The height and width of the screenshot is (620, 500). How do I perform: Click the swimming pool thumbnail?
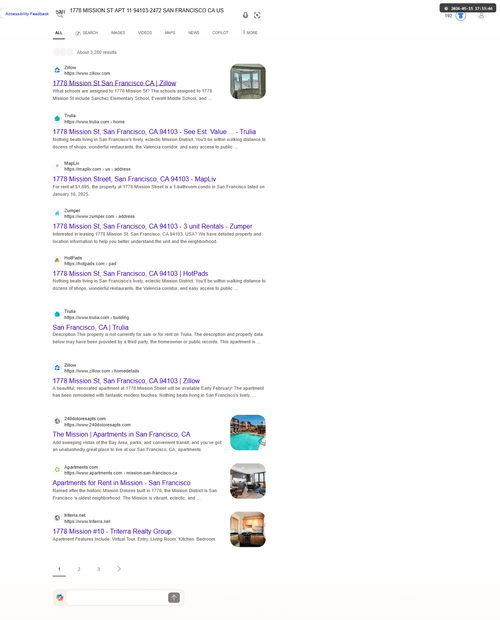248,433
